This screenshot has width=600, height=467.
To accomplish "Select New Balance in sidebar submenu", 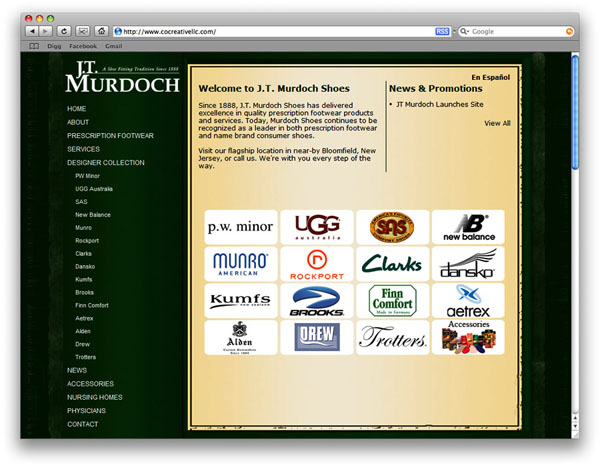I will click(93, 215).
